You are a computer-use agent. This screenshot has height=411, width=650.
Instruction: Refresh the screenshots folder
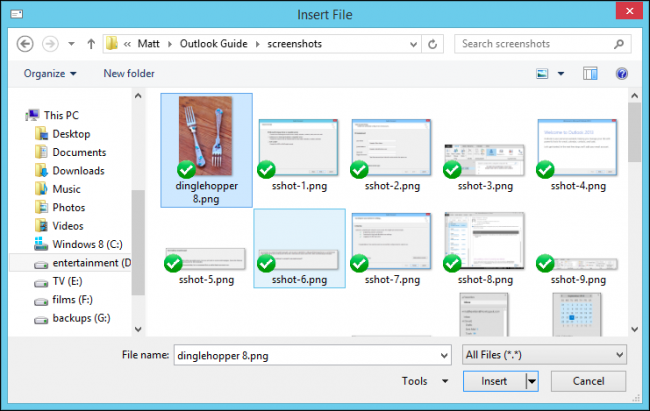click(x=432, y=44)
